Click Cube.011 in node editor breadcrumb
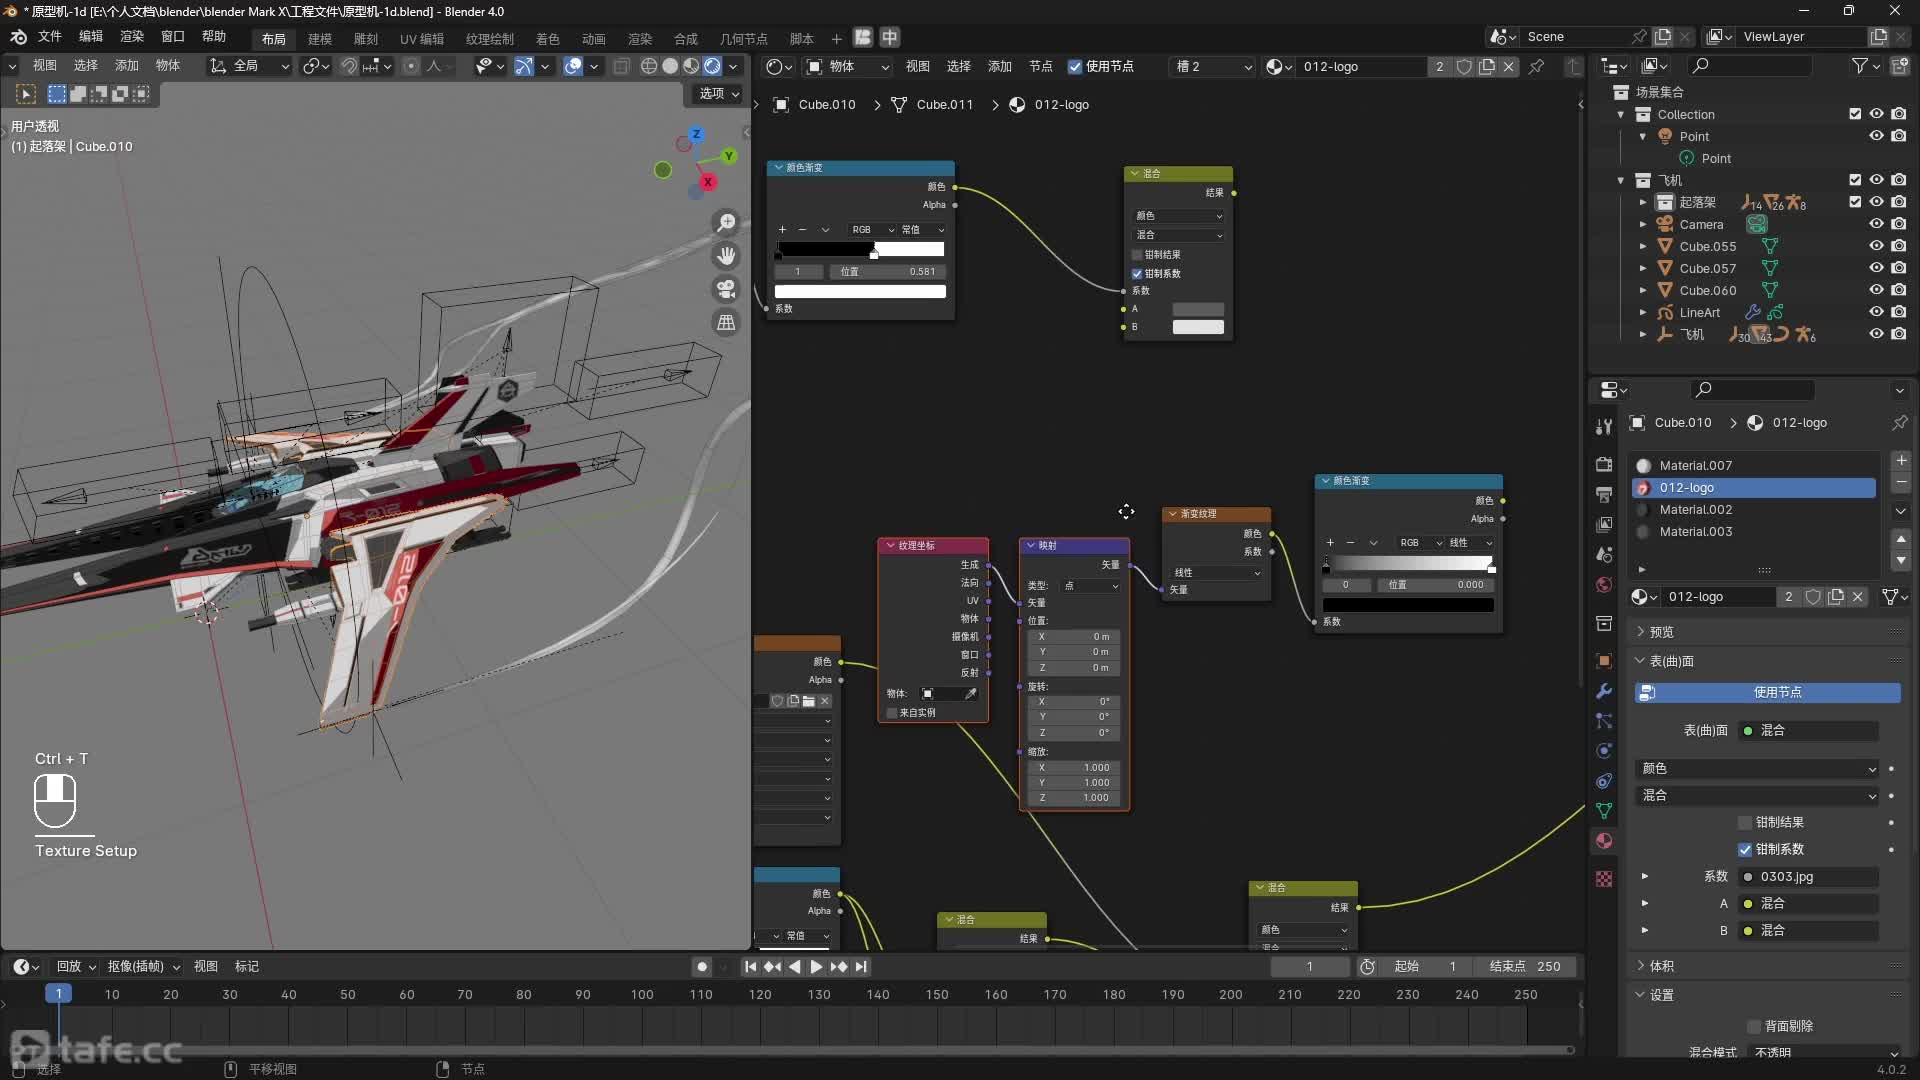The width and height of the screenshot is (1920, 1080). pyautogui.click(x=944, y=105)
